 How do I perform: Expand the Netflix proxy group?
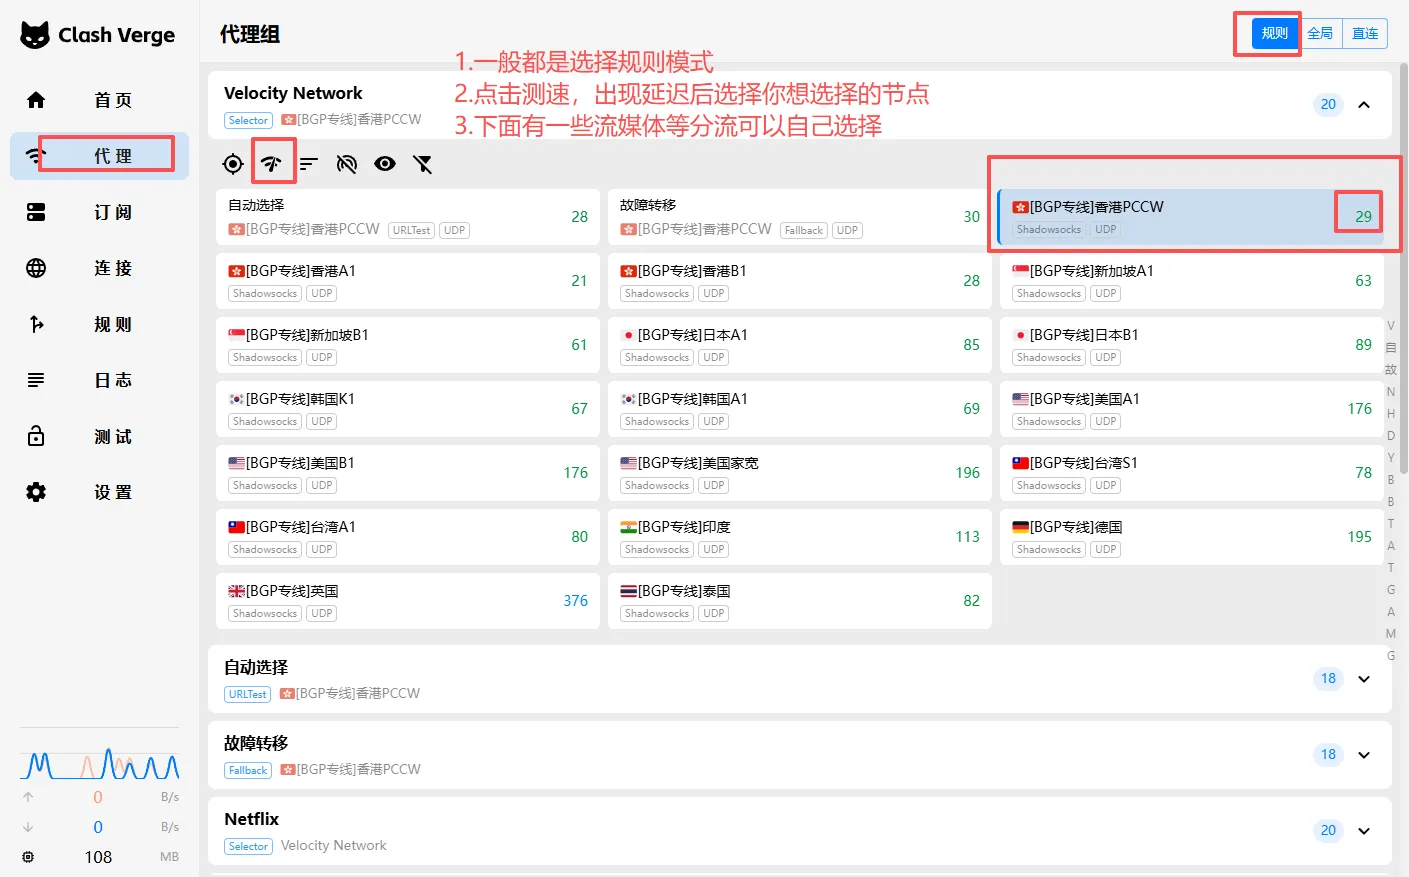tap(1364, 831)
